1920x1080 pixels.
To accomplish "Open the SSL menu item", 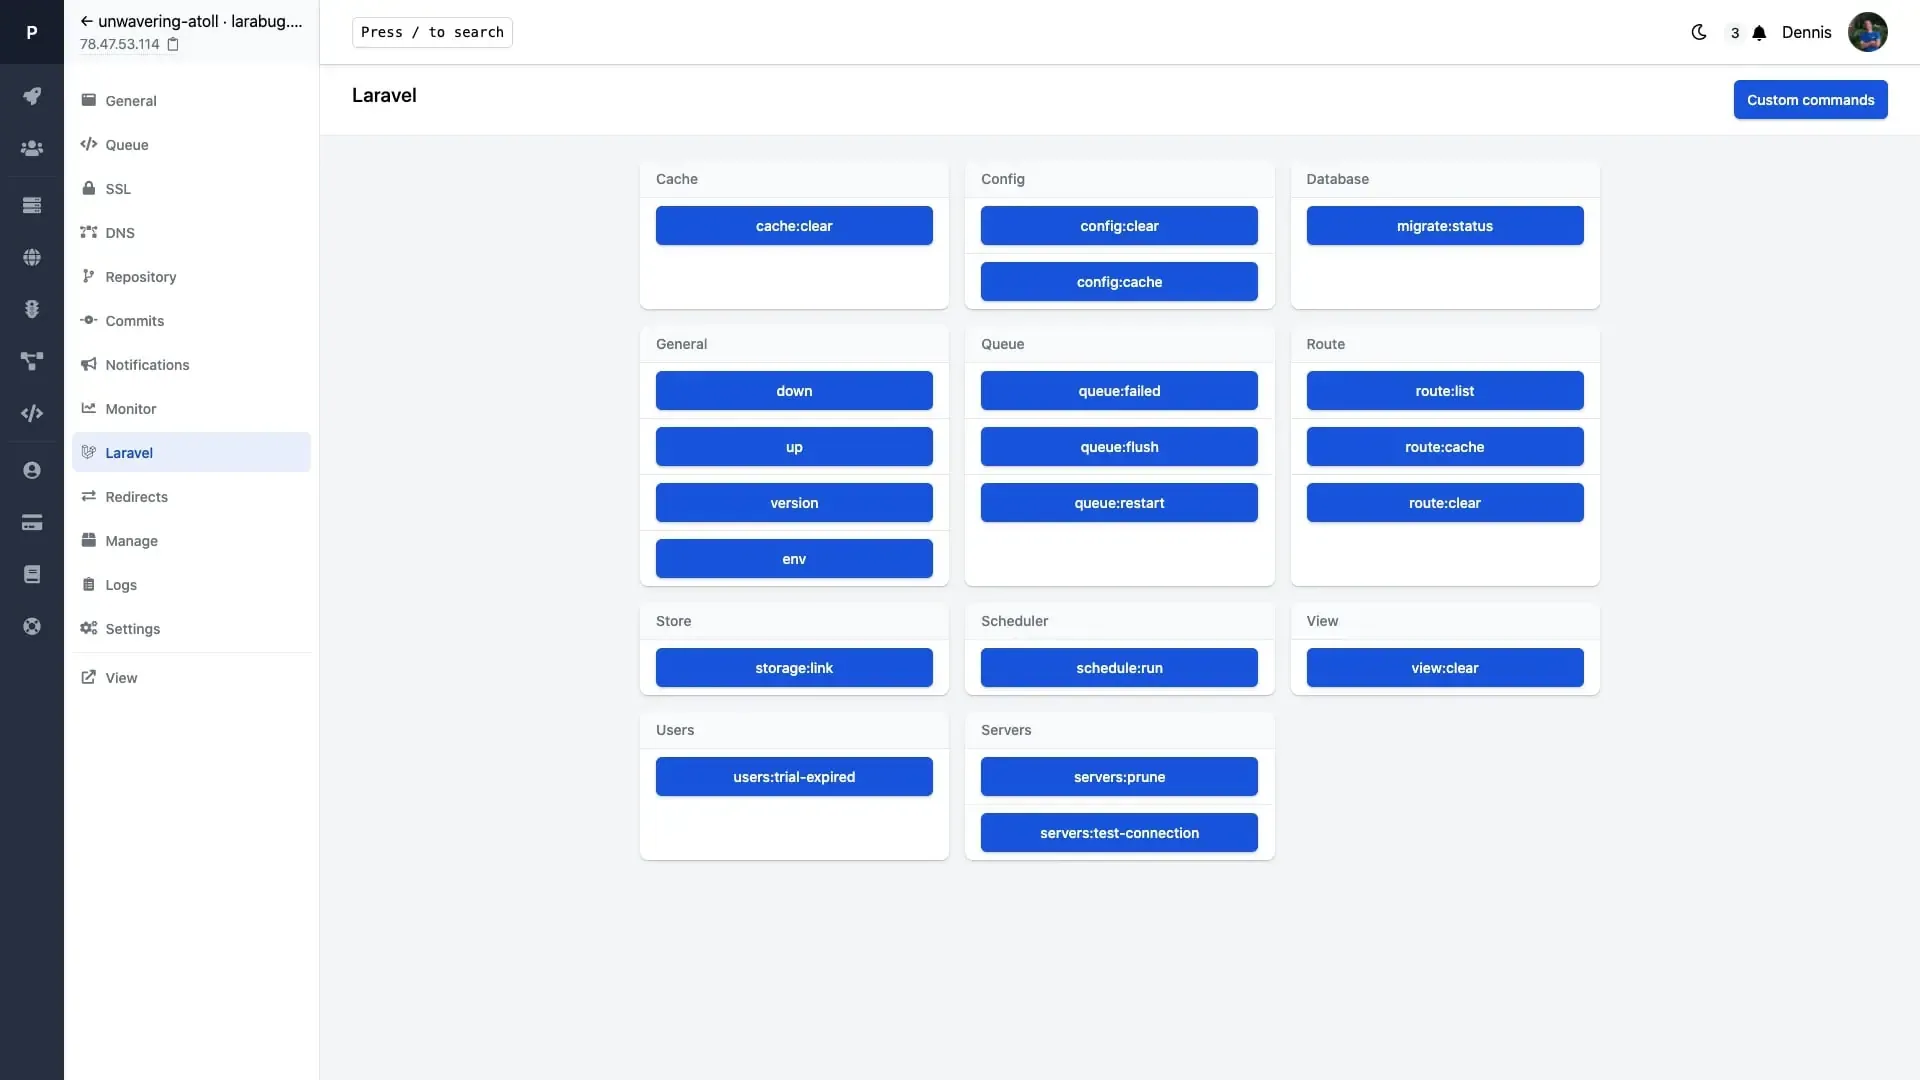I will tap(118, 189).
